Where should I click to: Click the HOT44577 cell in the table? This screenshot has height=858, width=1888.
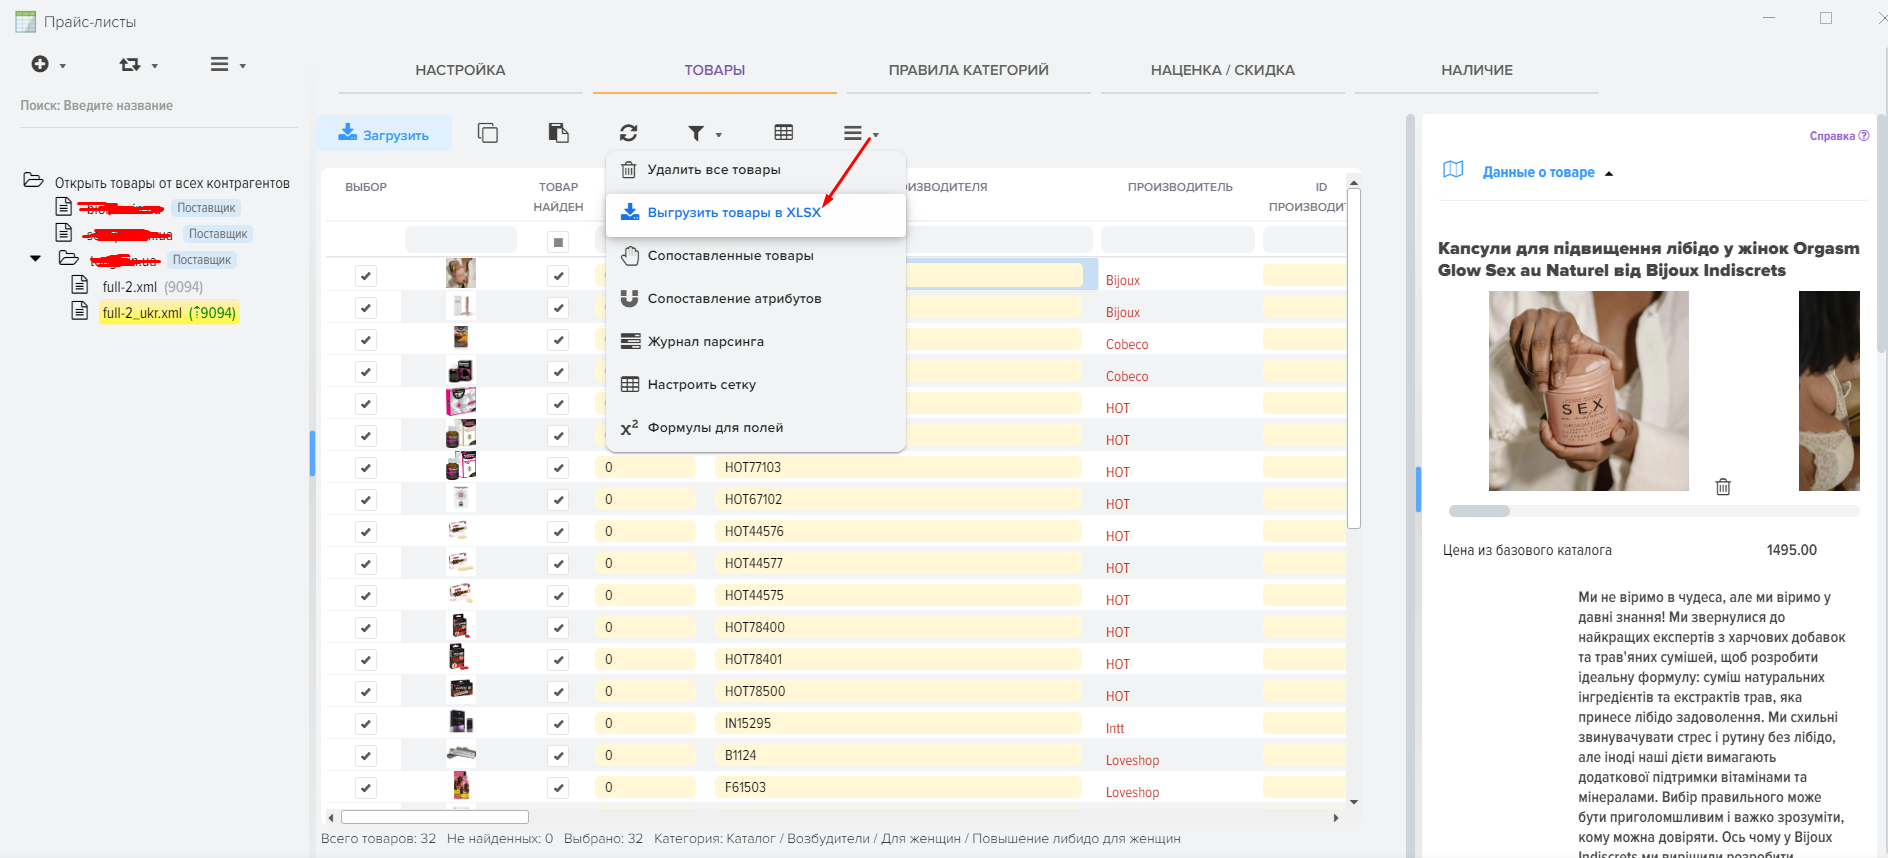[x=897, y=563]
